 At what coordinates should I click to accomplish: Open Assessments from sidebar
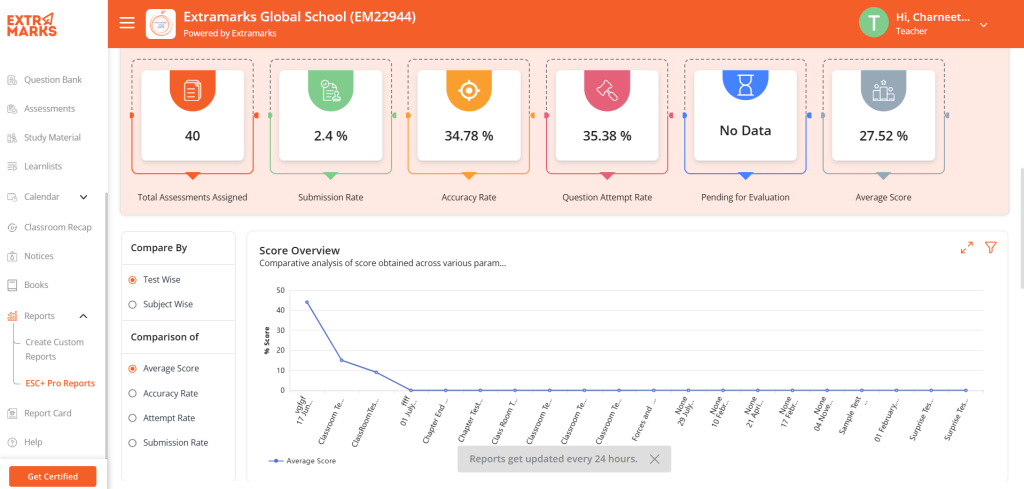(50, 109)
